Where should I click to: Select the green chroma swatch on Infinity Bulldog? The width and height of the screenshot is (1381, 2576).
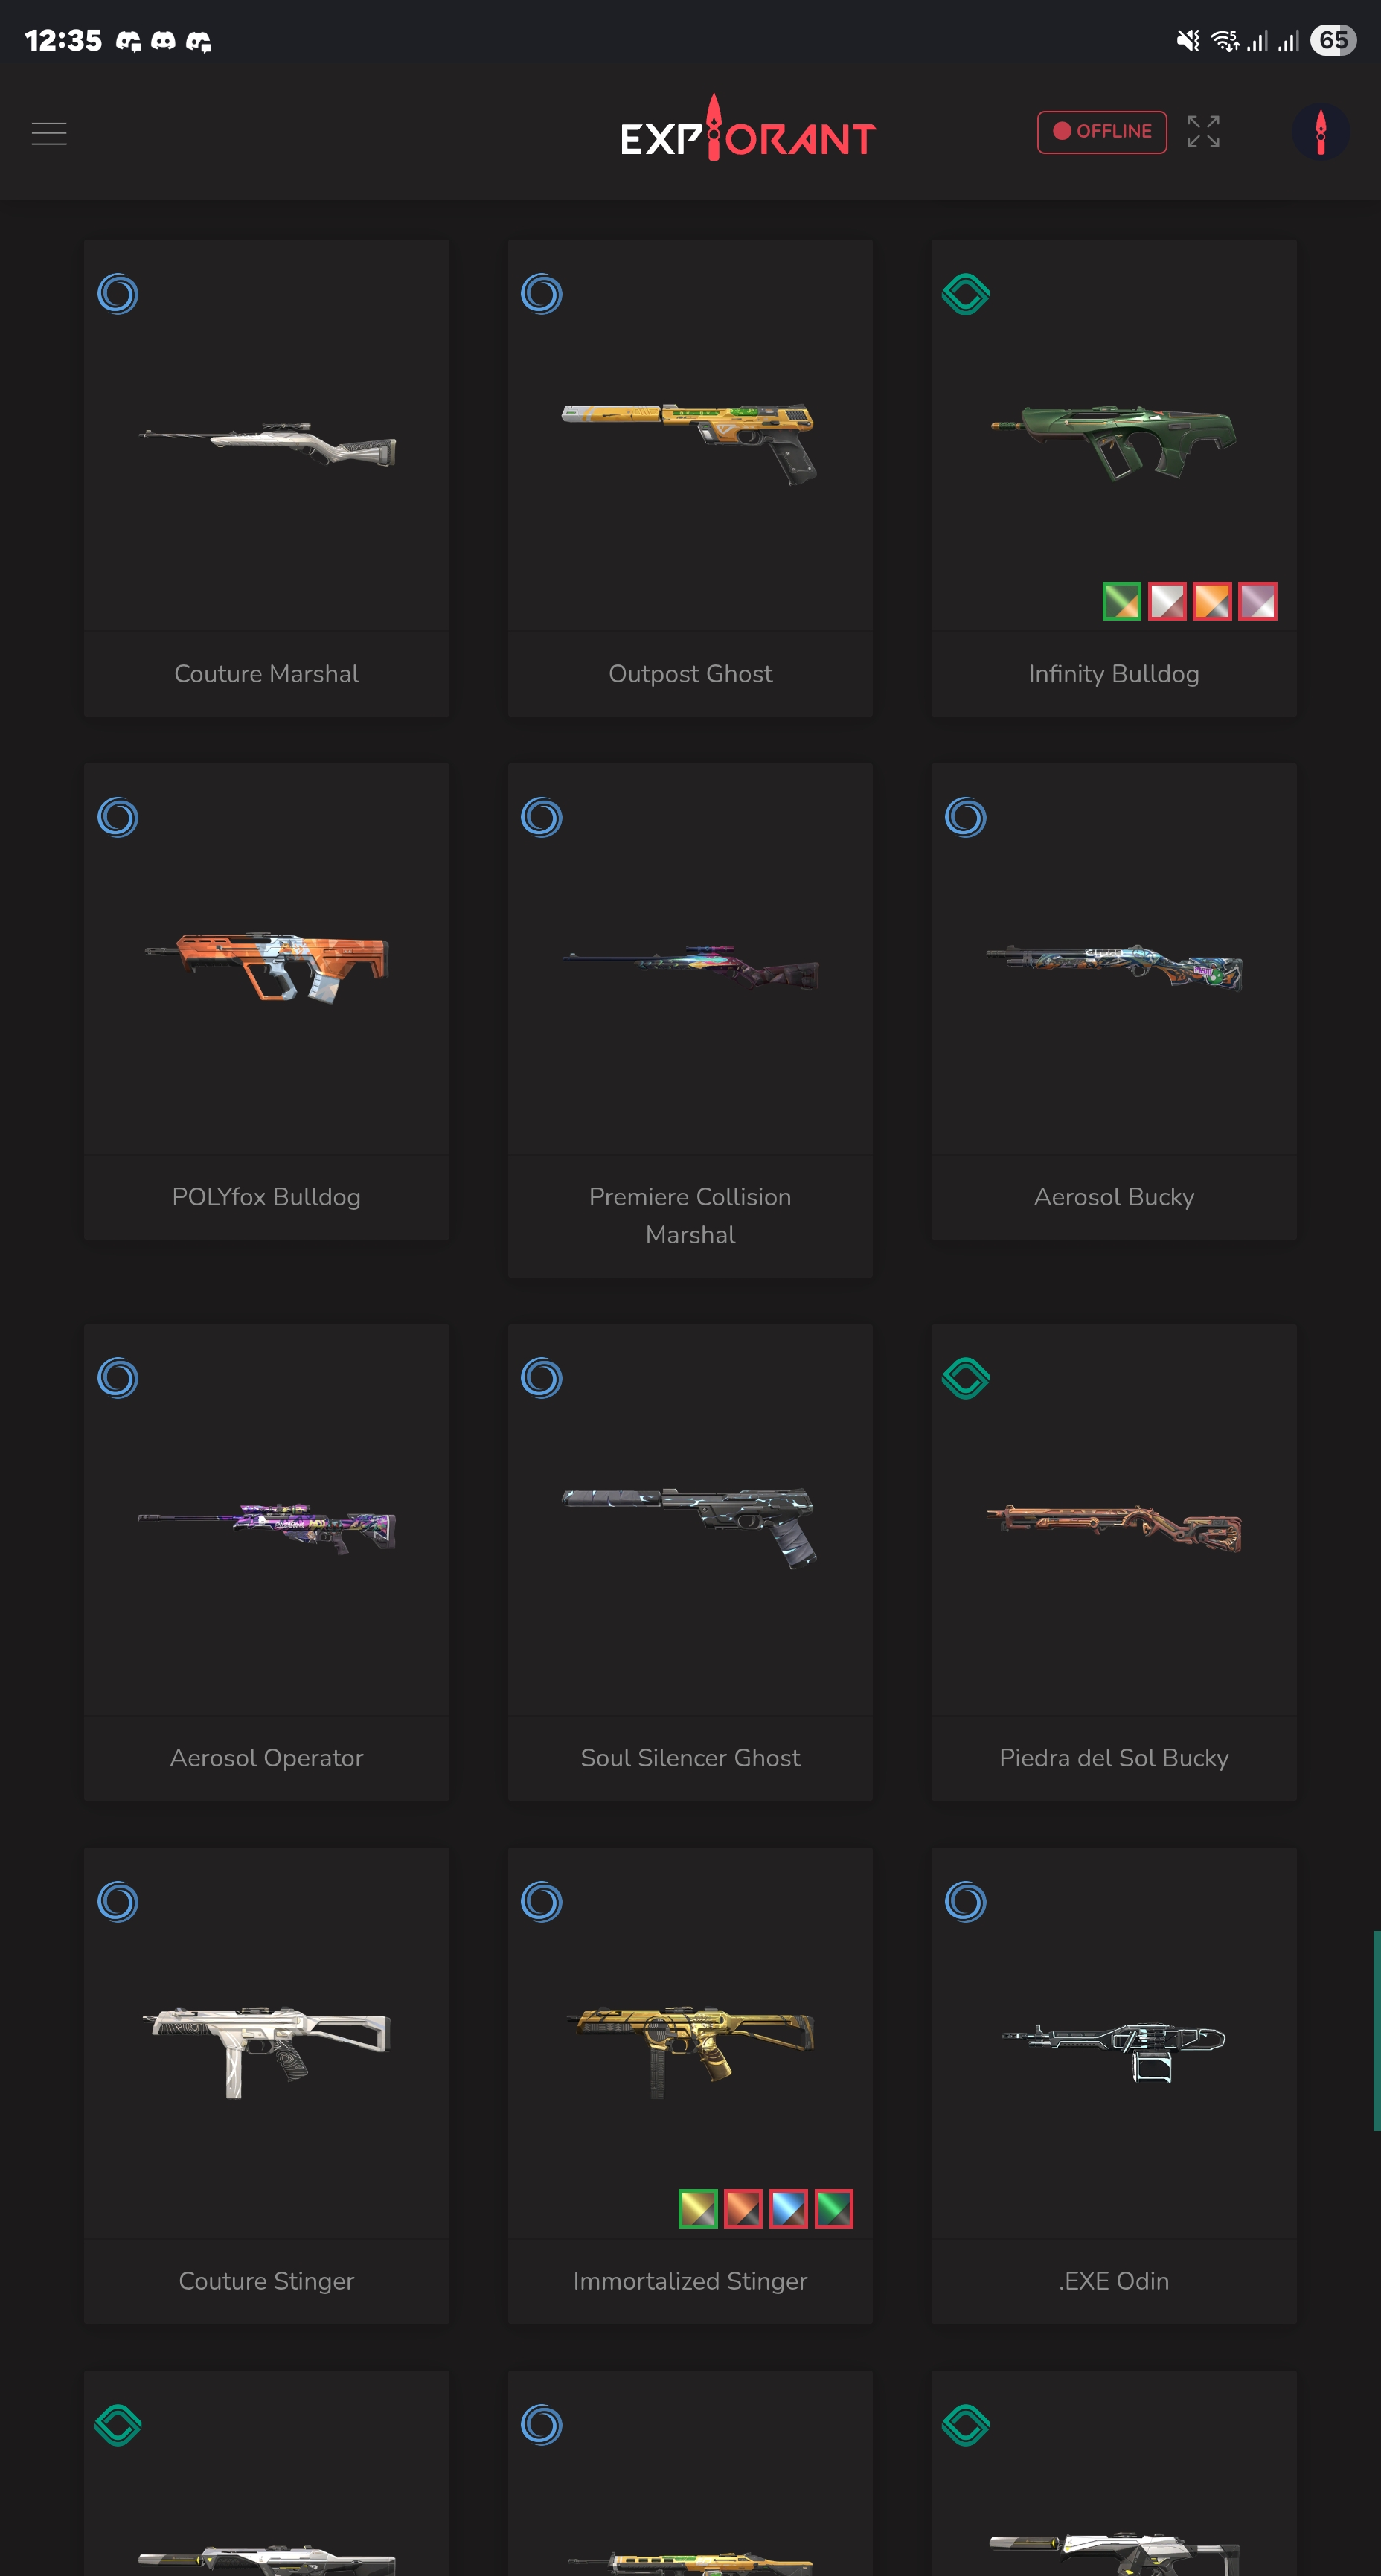click(x=1121, y=601)
